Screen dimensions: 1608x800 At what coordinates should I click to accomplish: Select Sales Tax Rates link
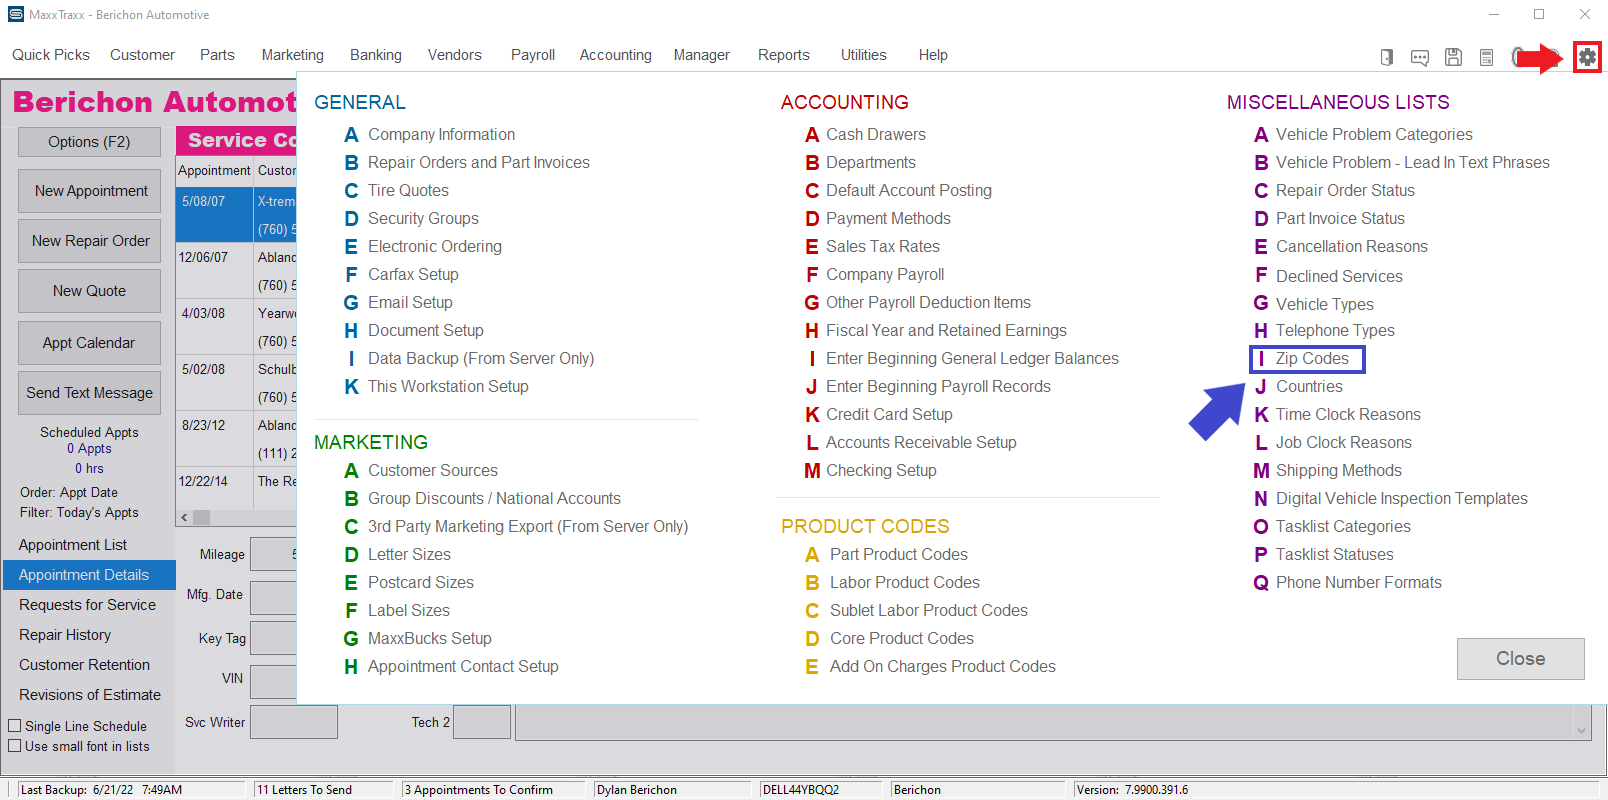[x=882, y=247]
